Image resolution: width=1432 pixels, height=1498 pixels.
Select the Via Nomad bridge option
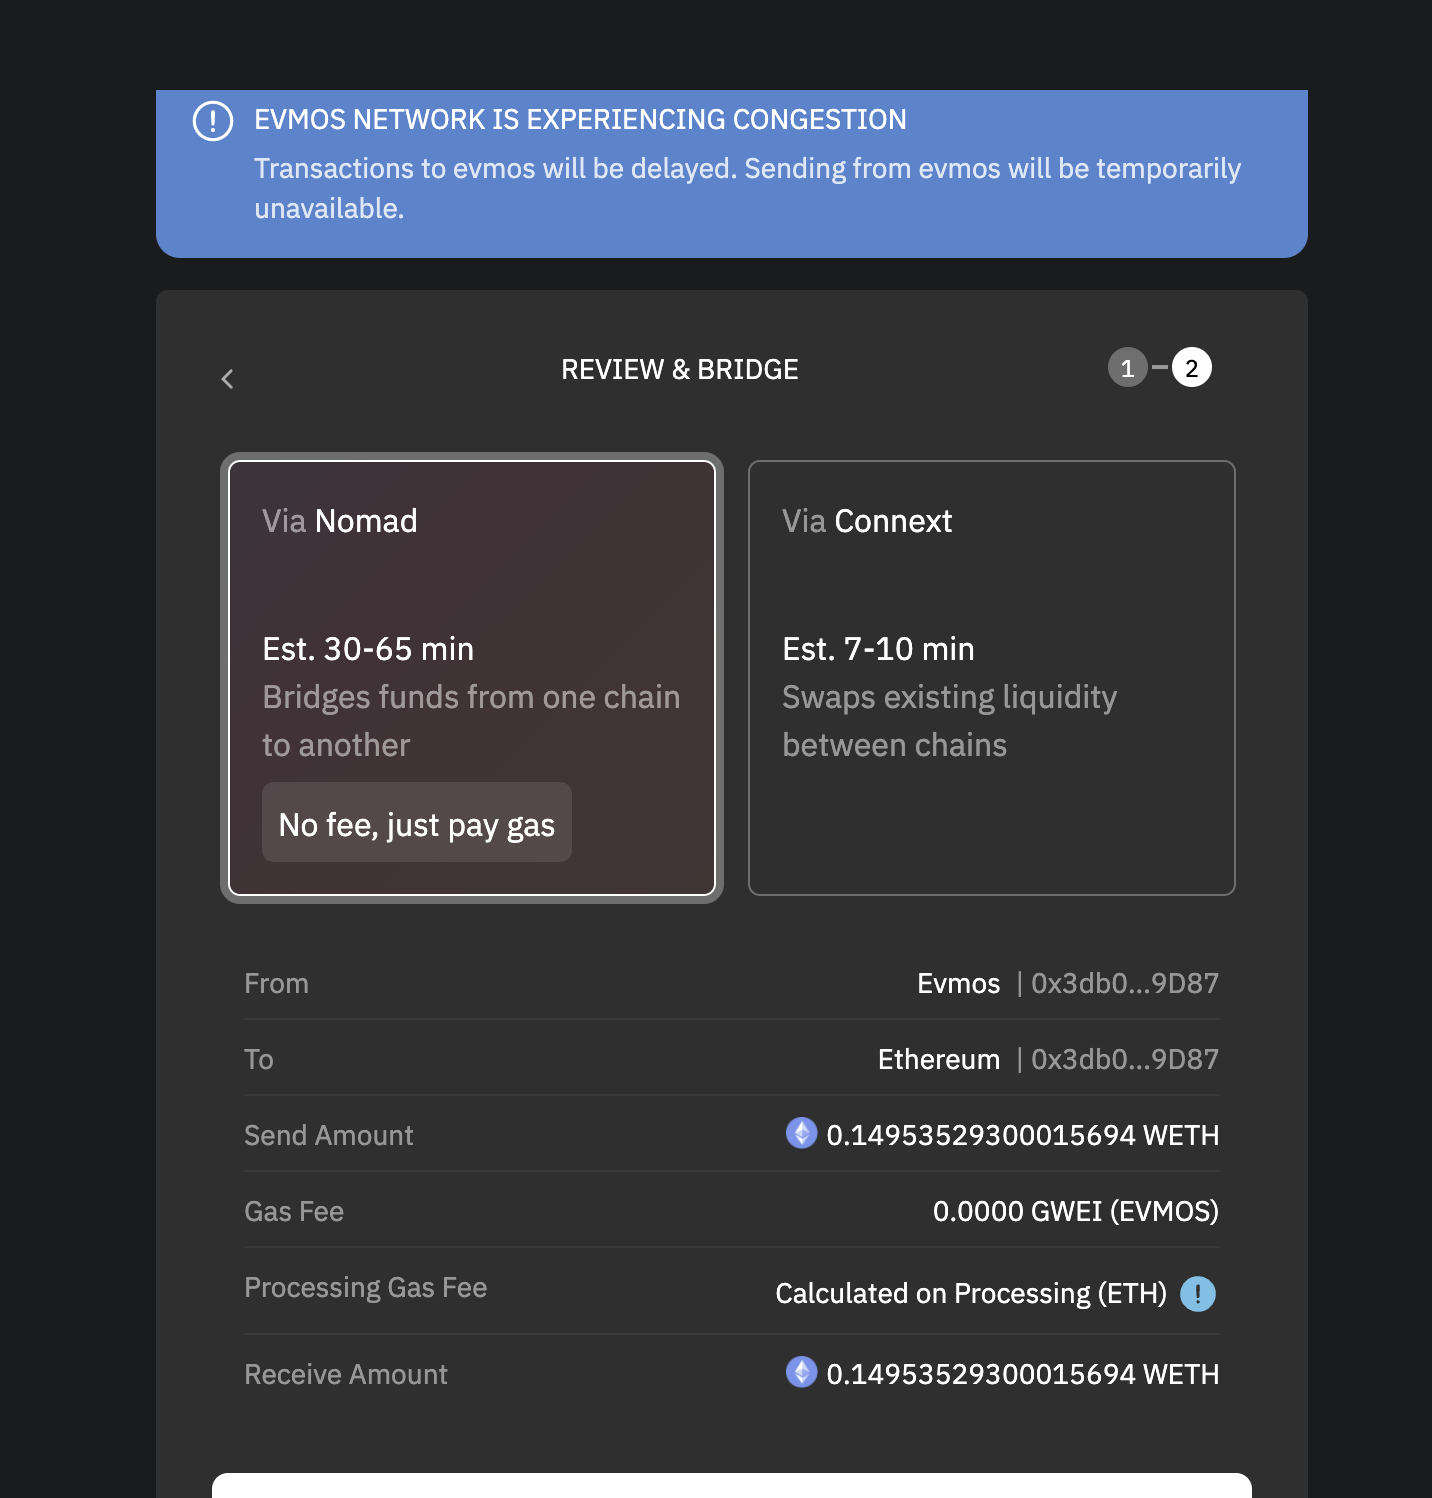(x=472, y=678)
